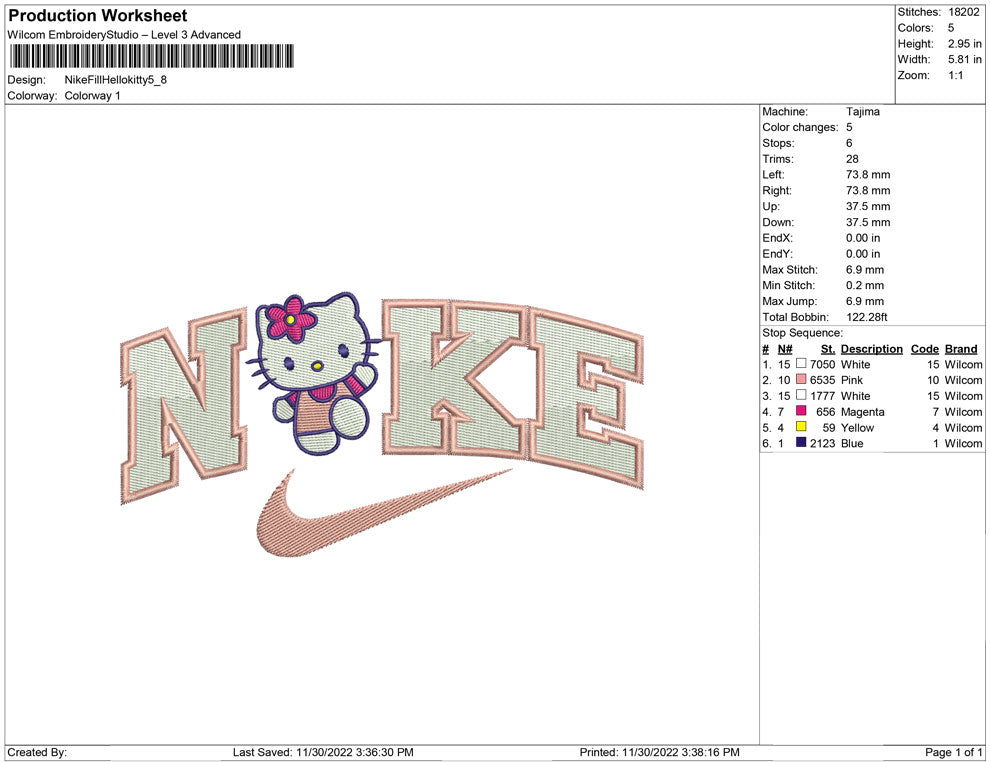Click the Description column header
The width and height of the screenshot is (990, 762).
[x=871, y=348]
